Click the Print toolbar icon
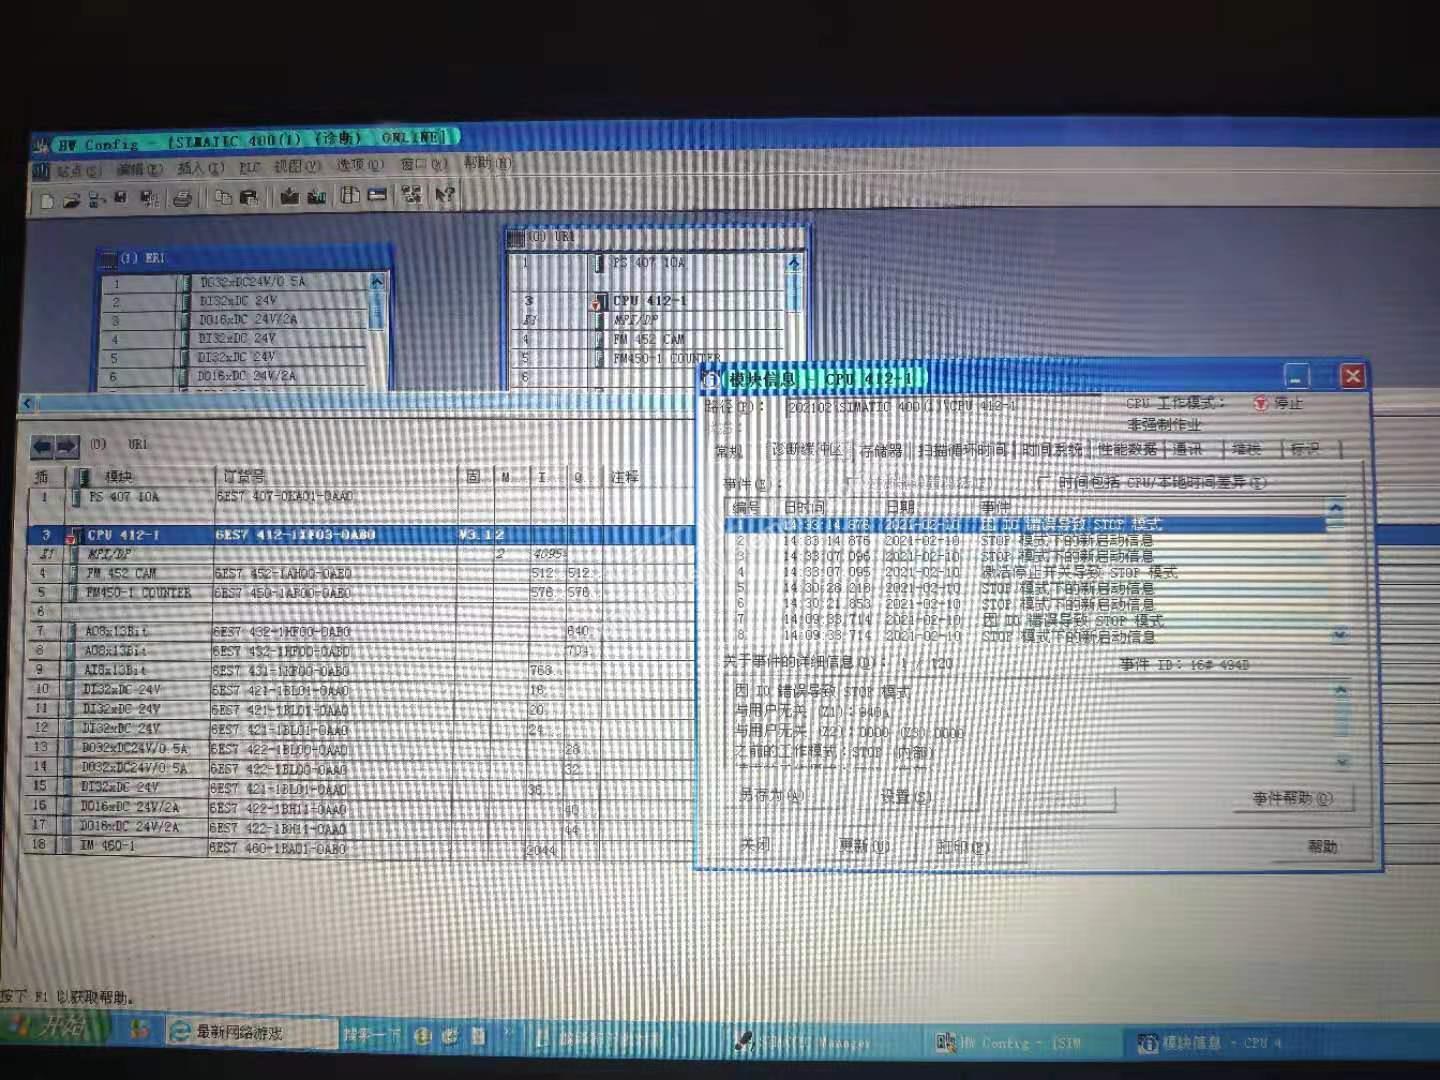Viewport: 1440px width, 1080px height. (182, 199)
